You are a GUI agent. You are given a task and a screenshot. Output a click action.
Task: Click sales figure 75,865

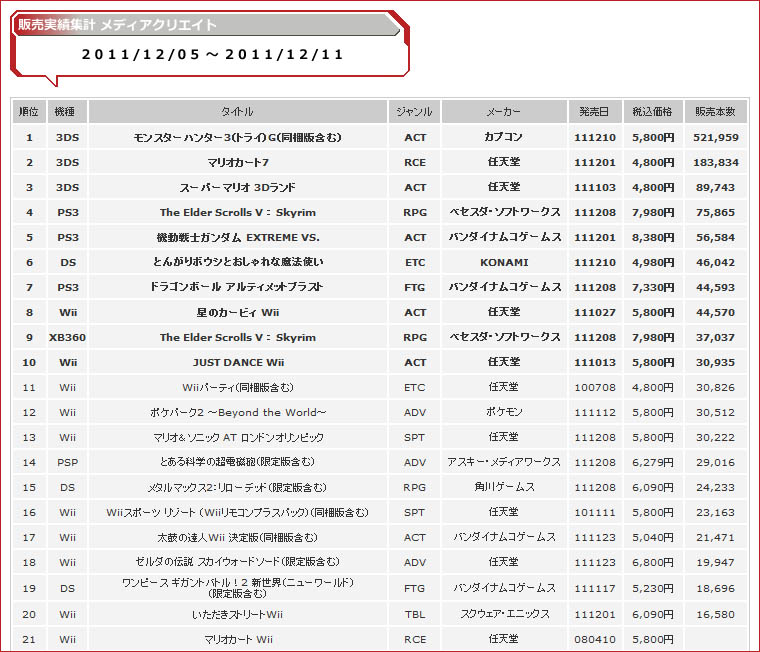pos(716,212)
